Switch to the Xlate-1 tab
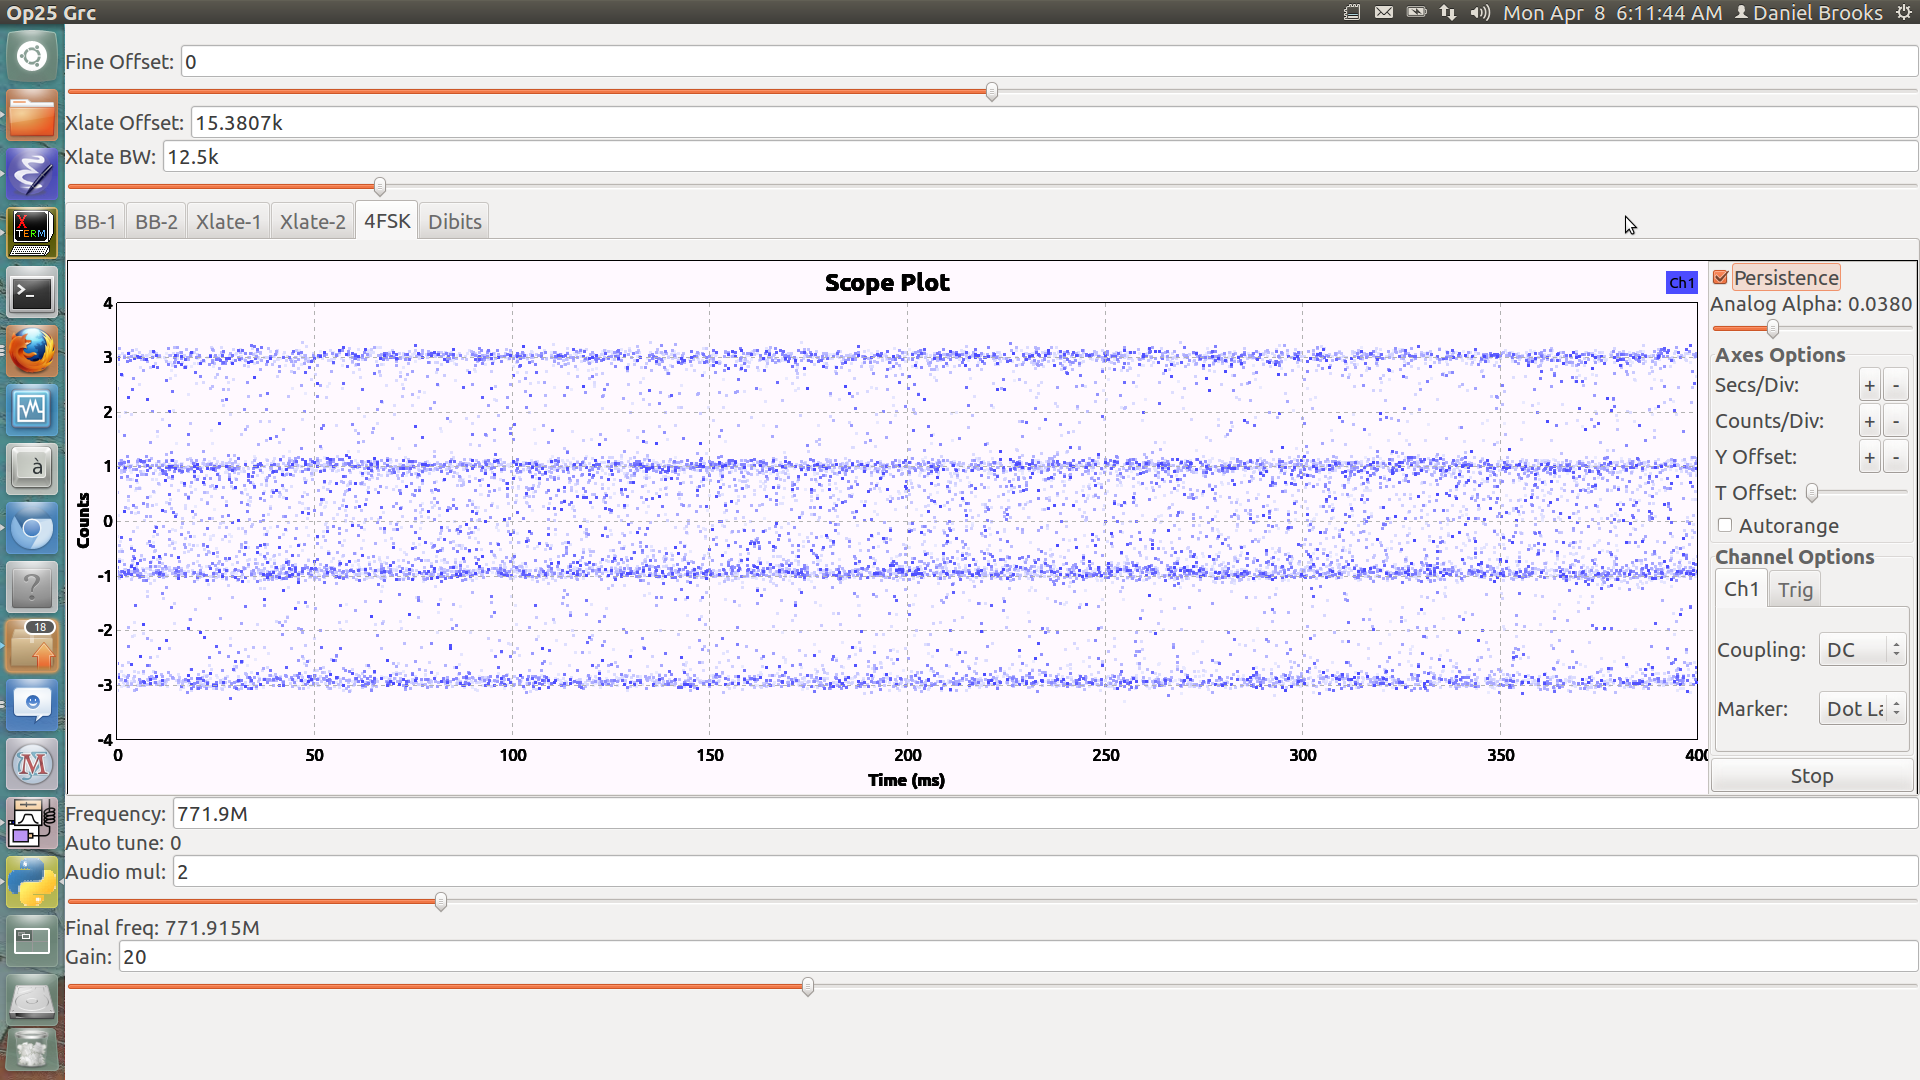1920x1080 pixels. tap(228, 222)
